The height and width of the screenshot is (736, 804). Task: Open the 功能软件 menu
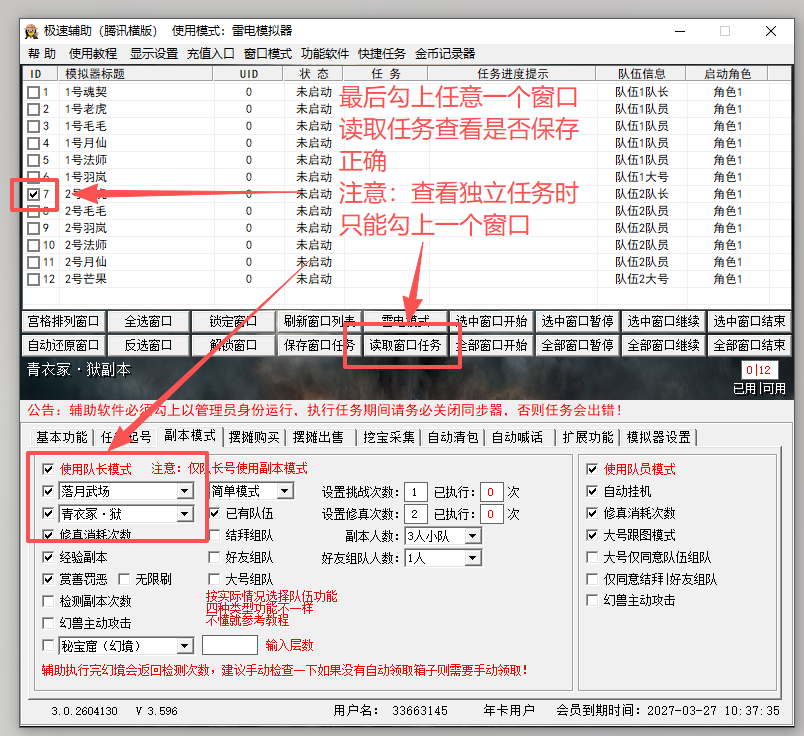click(x=325, y=54)
